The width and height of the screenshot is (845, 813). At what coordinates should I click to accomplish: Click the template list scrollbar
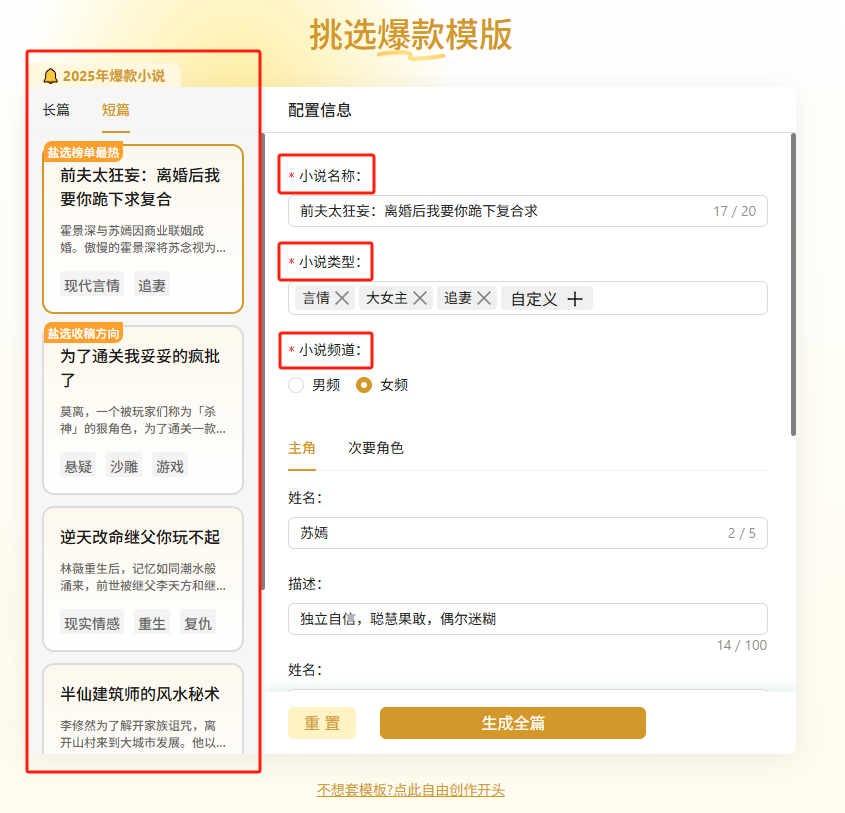point(263,361)
